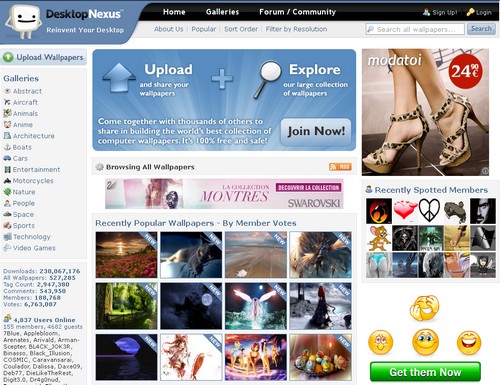Click the Sign Up! link

pyautogui.click(x=445, y=13)
